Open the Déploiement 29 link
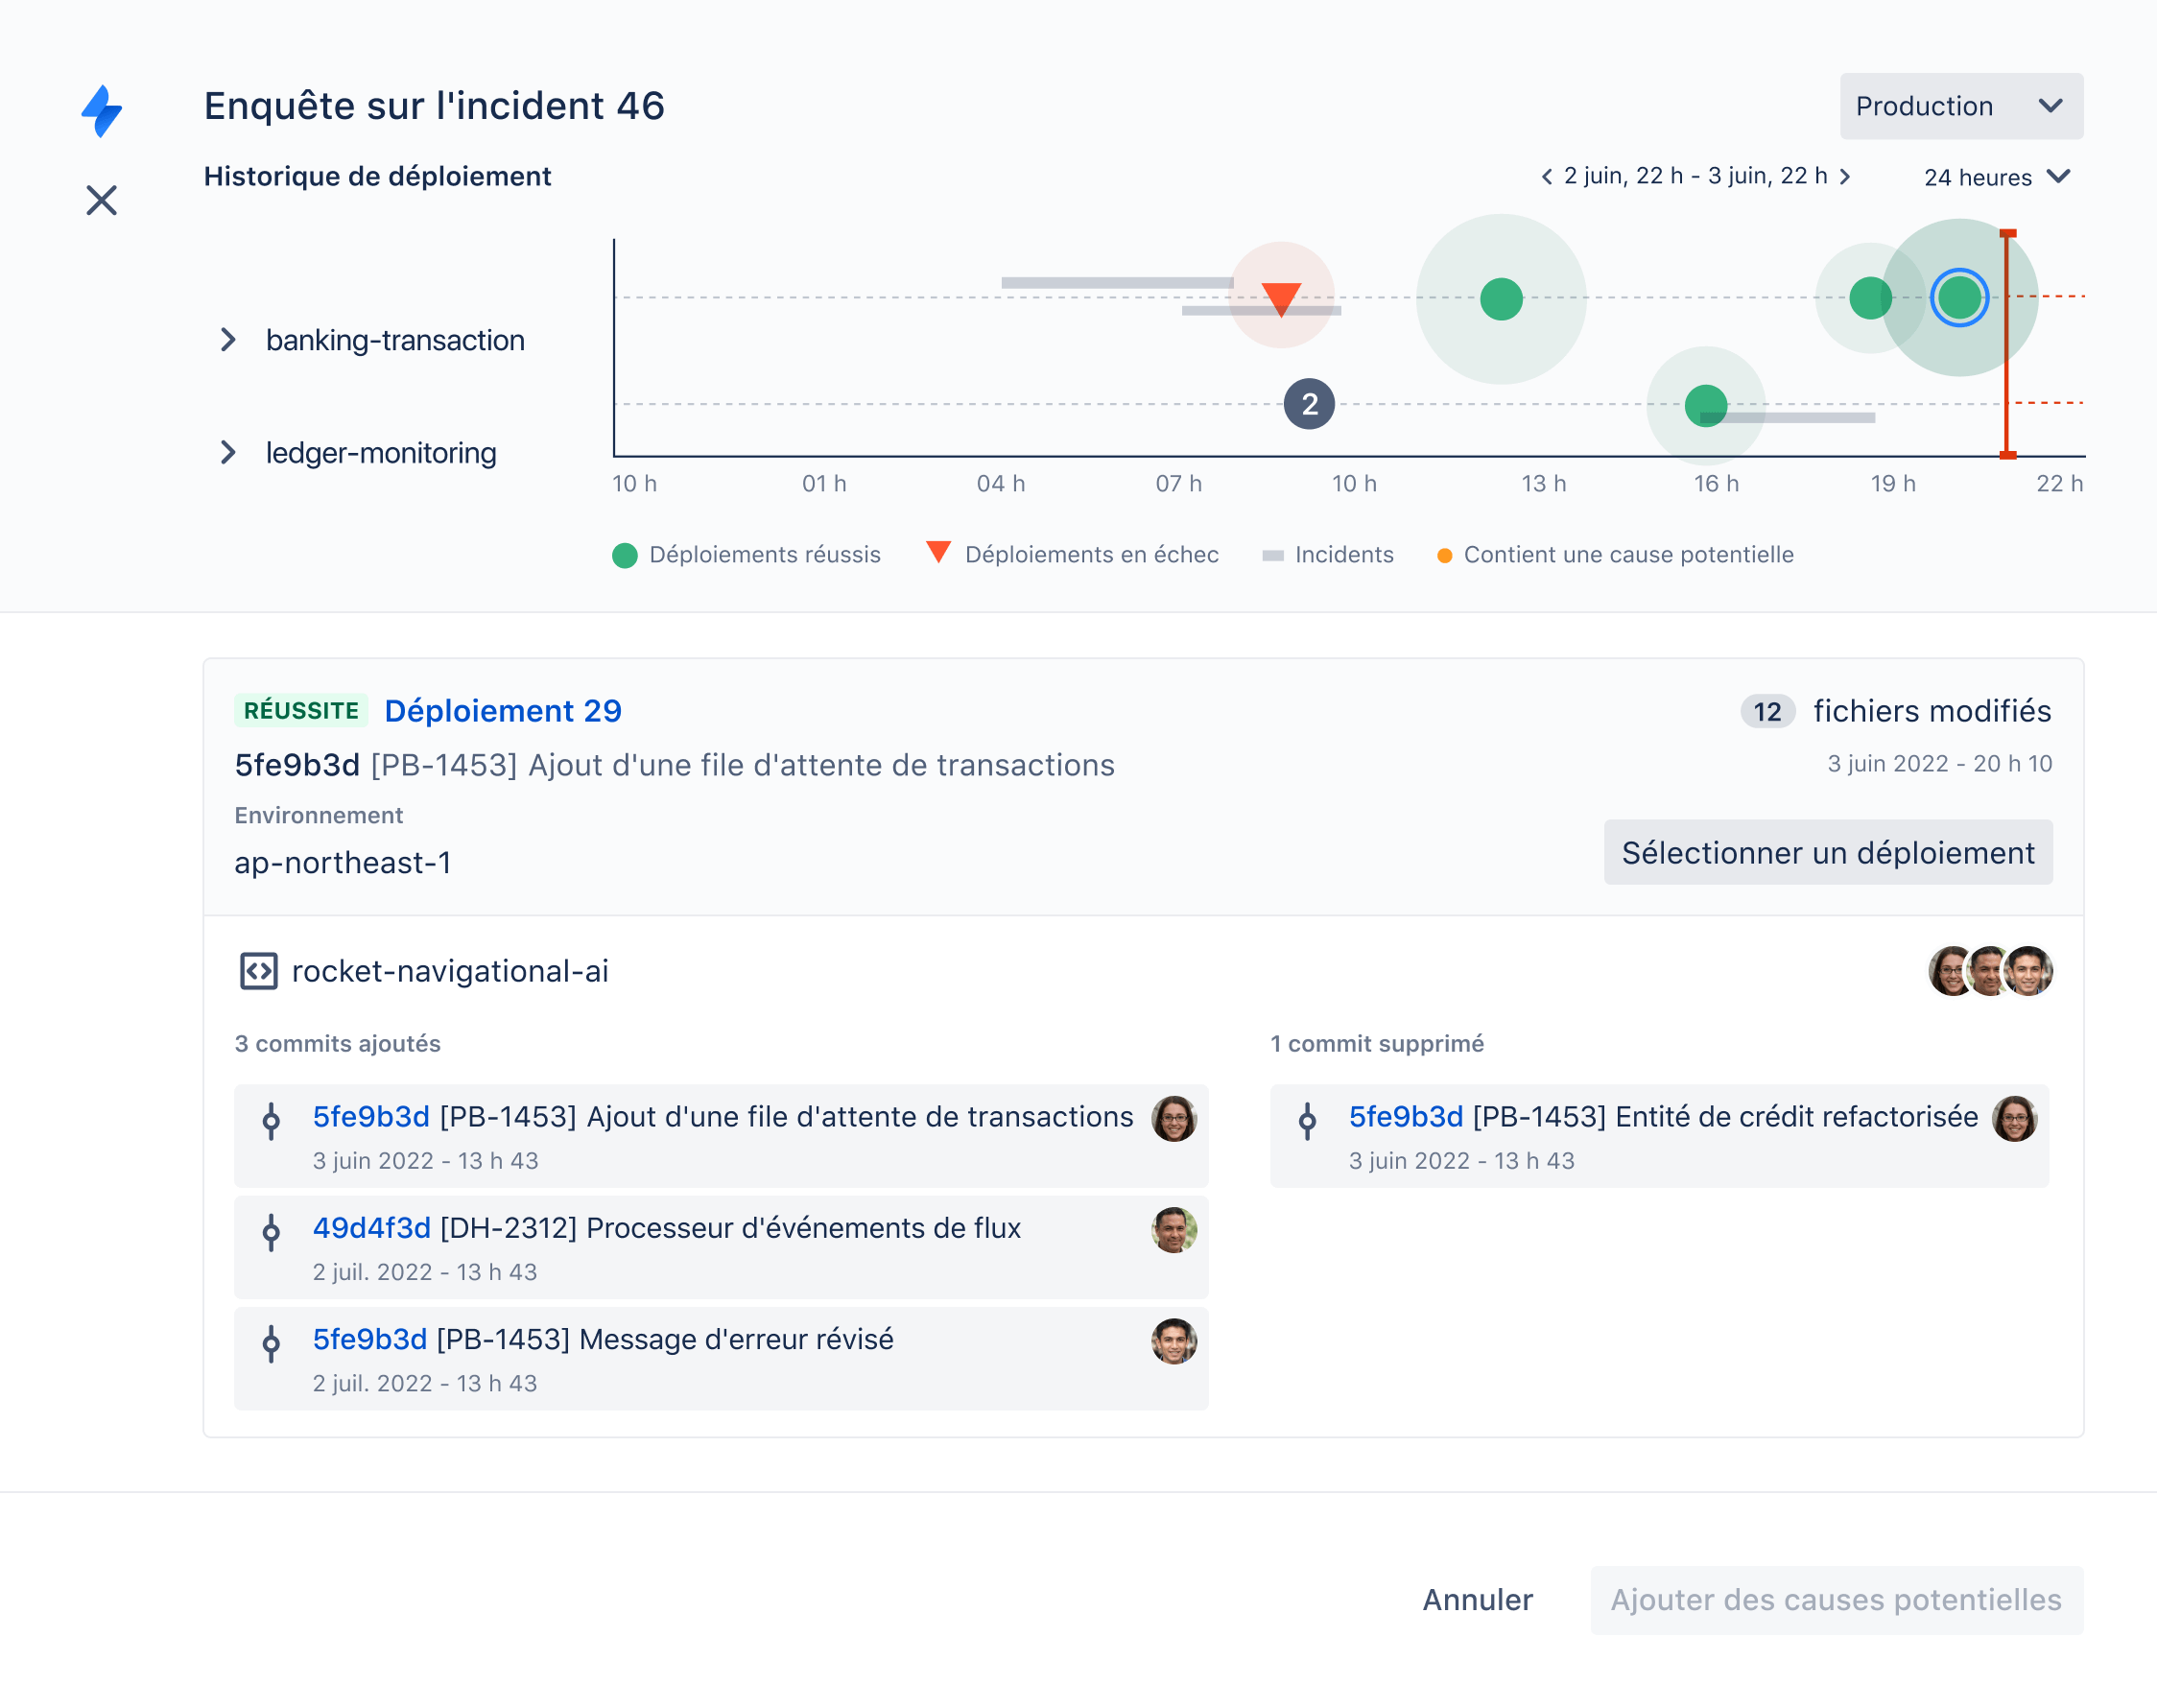Screen dimensions: 2157x1708 click(x=502, y=711)
